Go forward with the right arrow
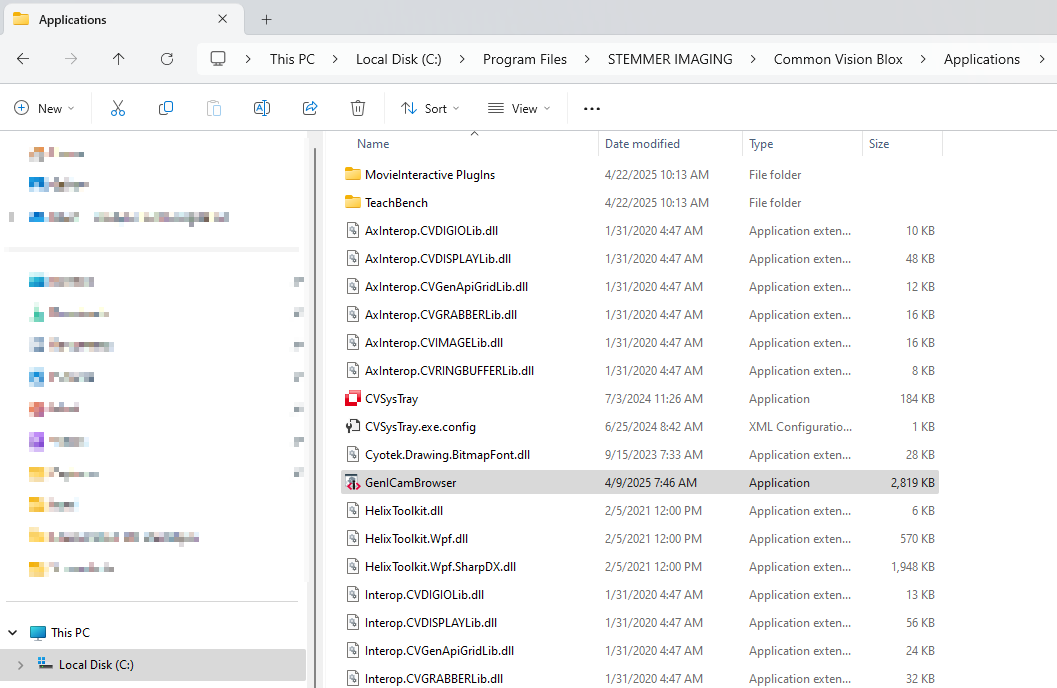 click(71, 59)
